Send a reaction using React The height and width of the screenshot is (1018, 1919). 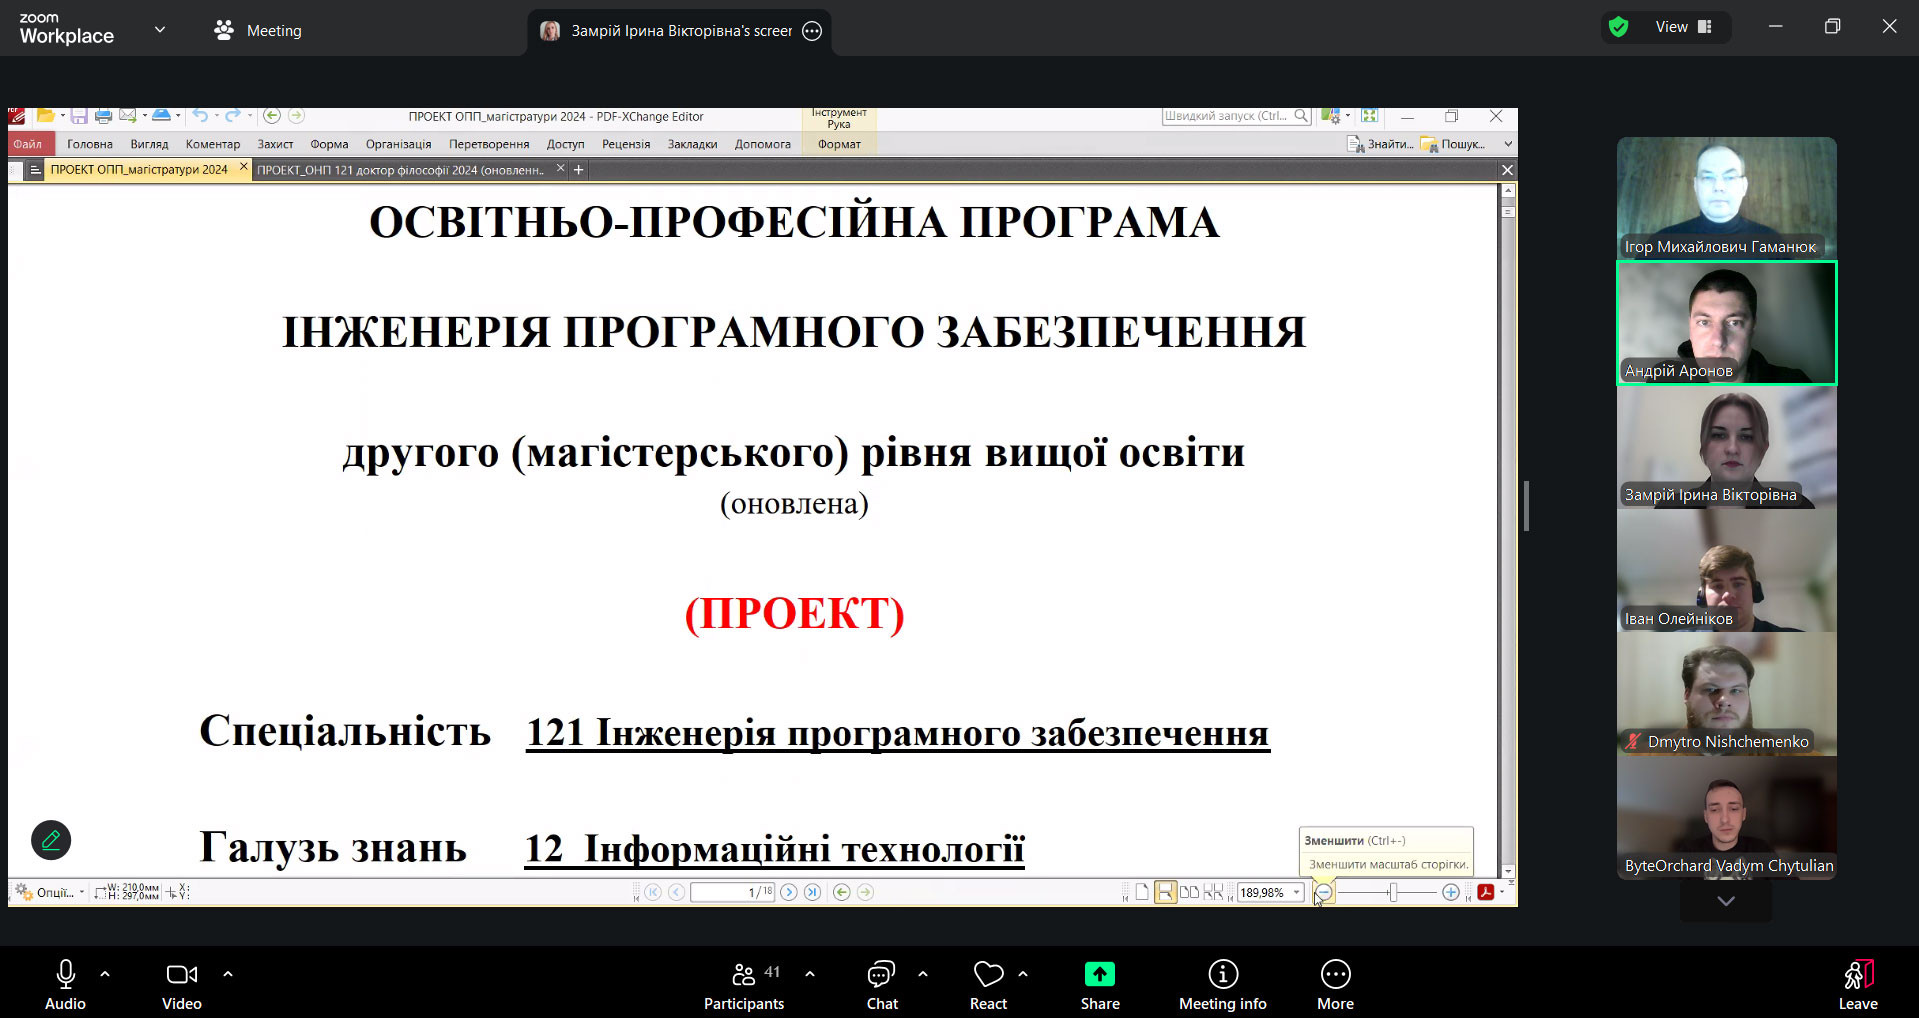click(x=988, y=985)
